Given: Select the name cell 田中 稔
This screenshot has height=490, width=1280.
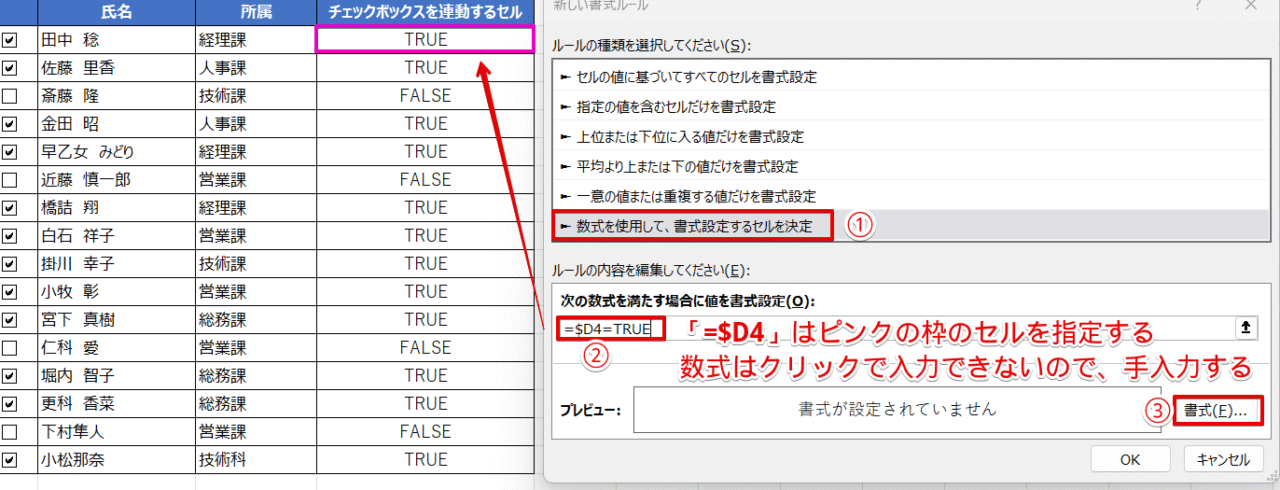Looking at the screenshot, I should pyautogui.click(x=116, y=41).
